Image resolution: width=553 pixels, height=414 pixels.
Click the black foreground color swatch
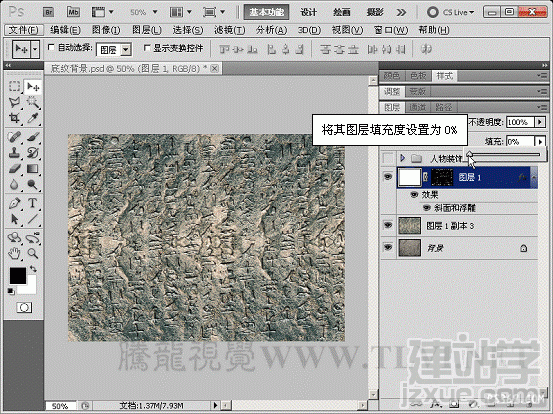pyautogui.click(x=18, y=275)
